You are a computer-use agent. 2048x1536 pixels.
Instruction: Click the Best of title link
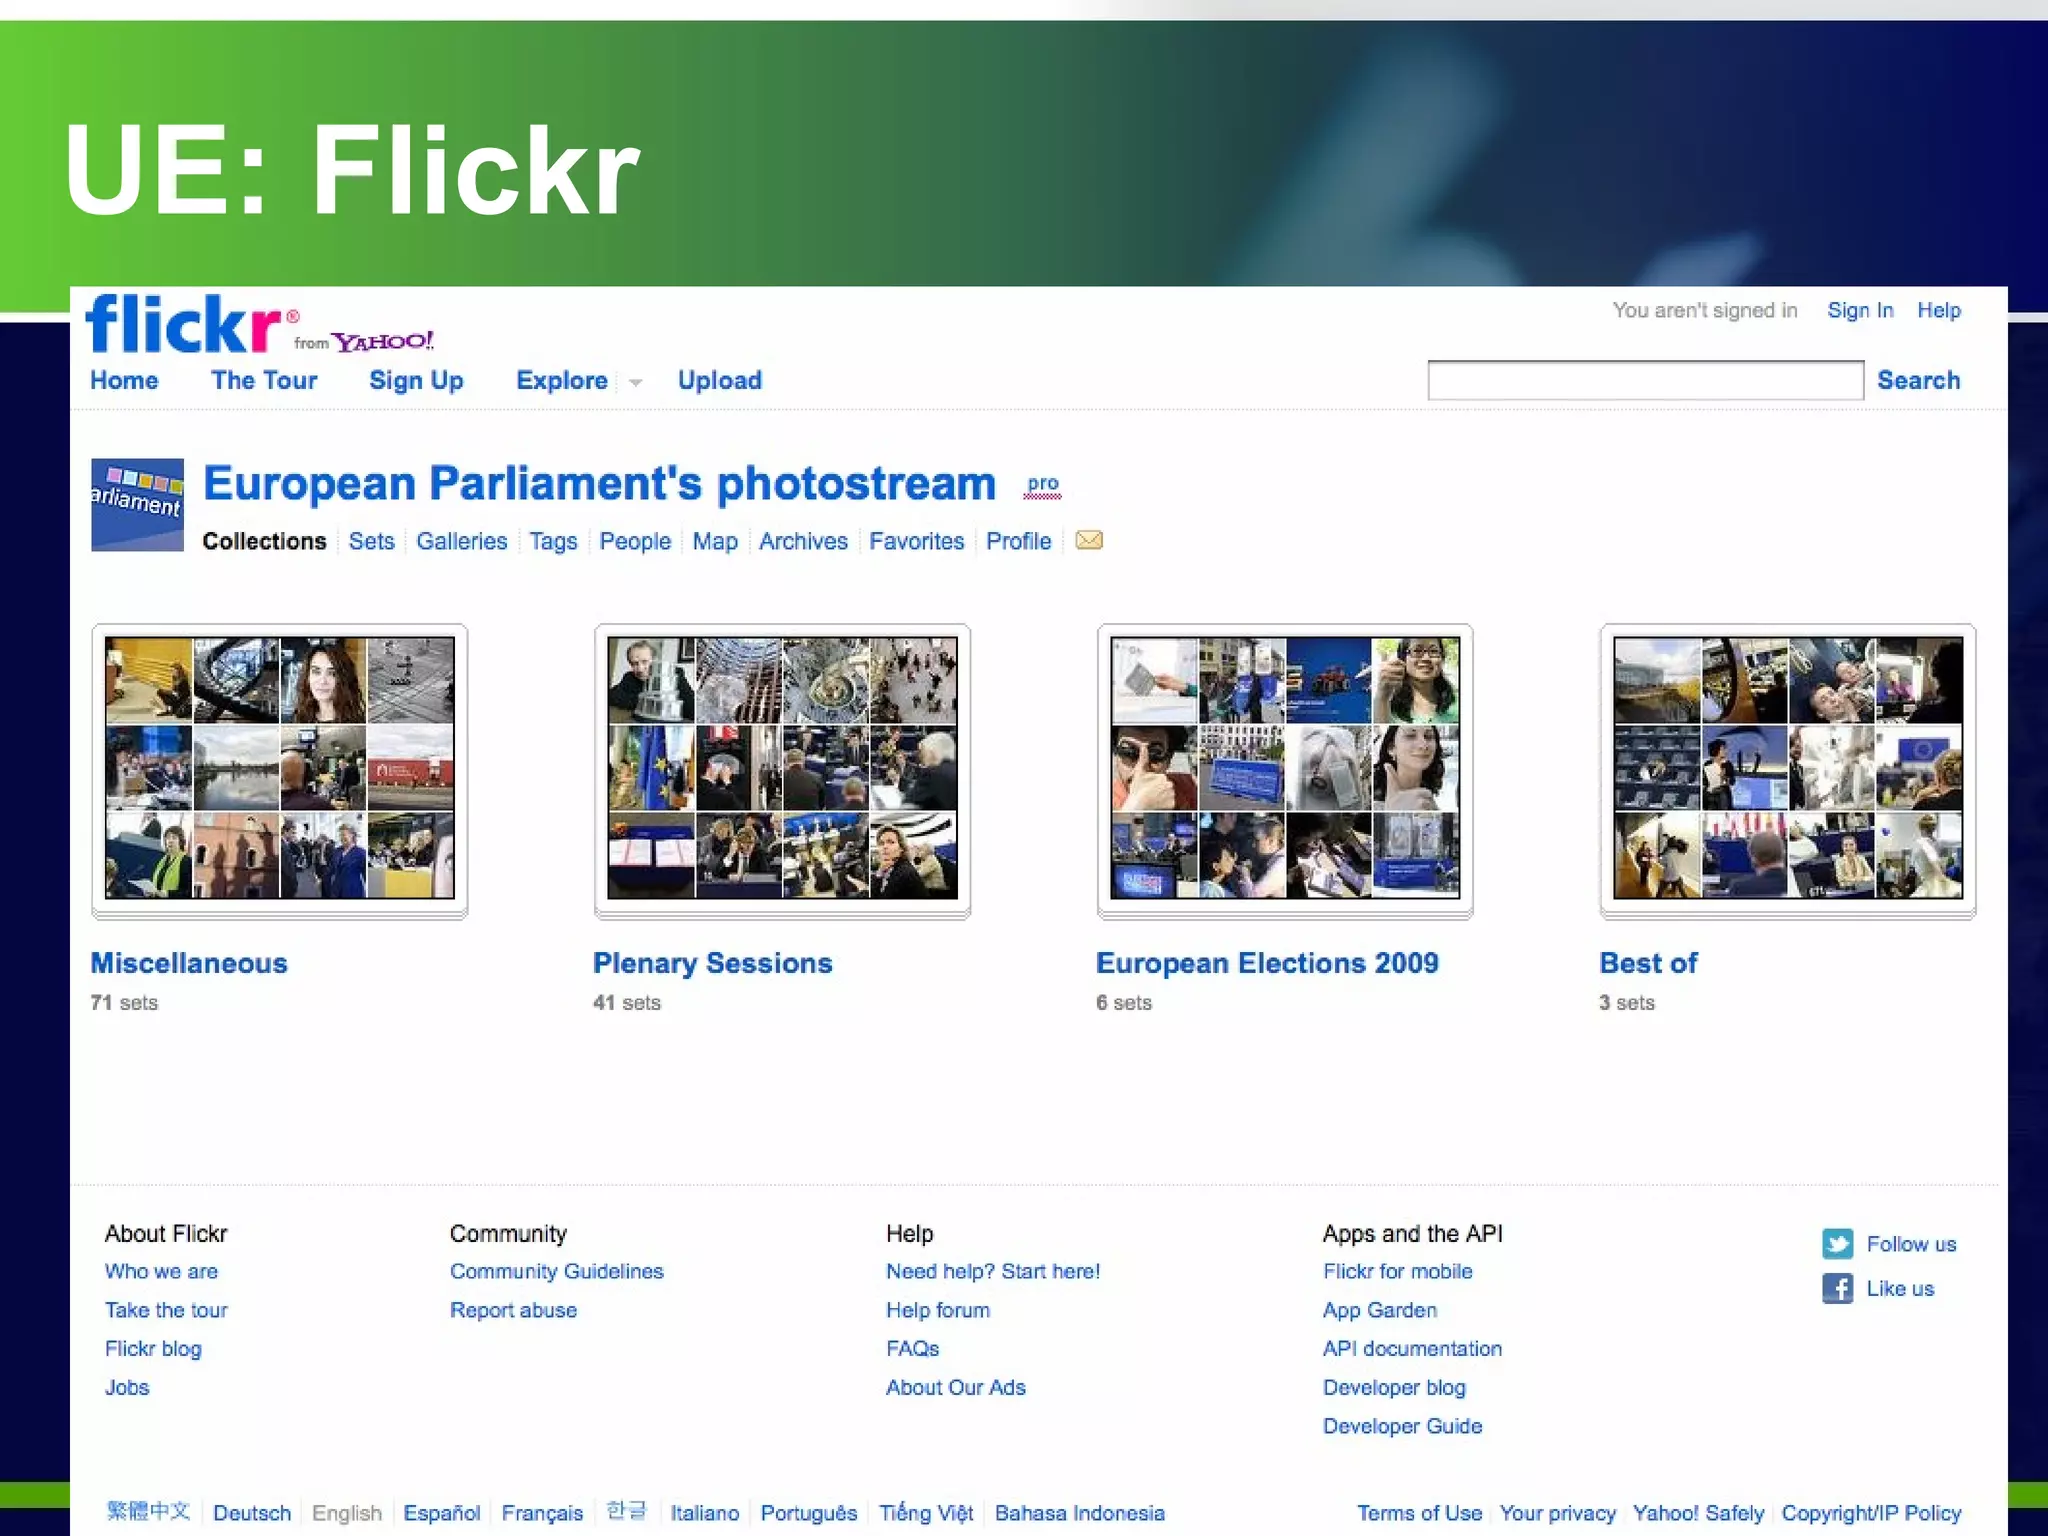click(x=1648, y=963)
